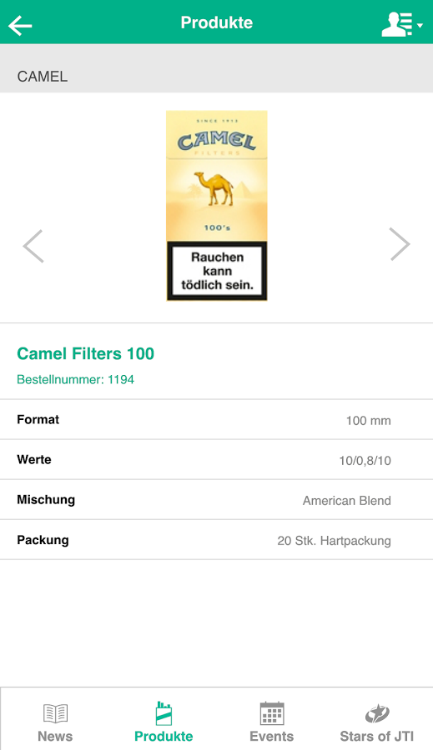Tap the back arrow in header

tap(20, 25)
